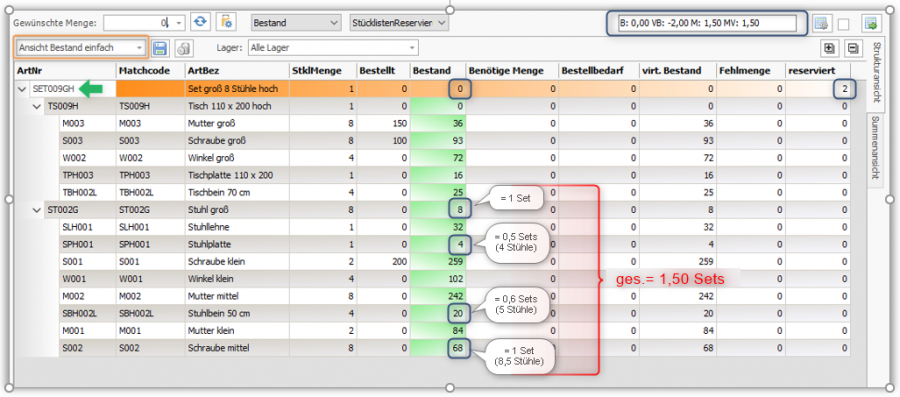Sort by the ArtBez column header
This screenshot has width=900, height=397.
237,71
